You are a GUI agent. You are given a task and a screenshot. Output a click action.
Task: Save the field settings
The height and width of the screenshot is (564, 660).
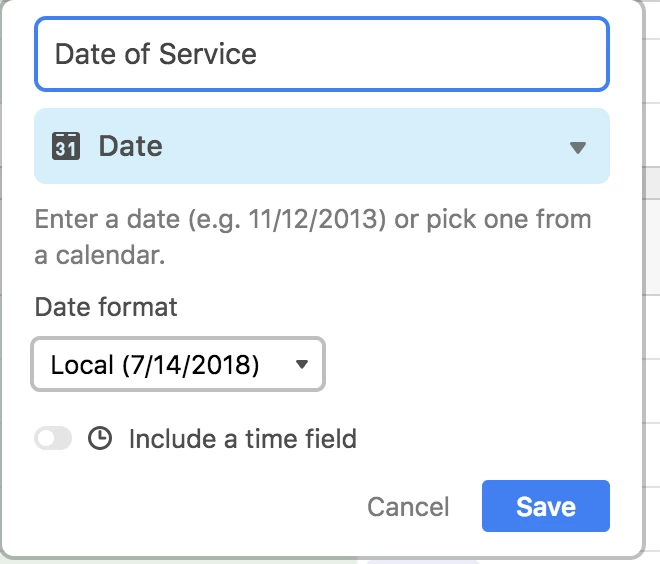pos(545,506)
